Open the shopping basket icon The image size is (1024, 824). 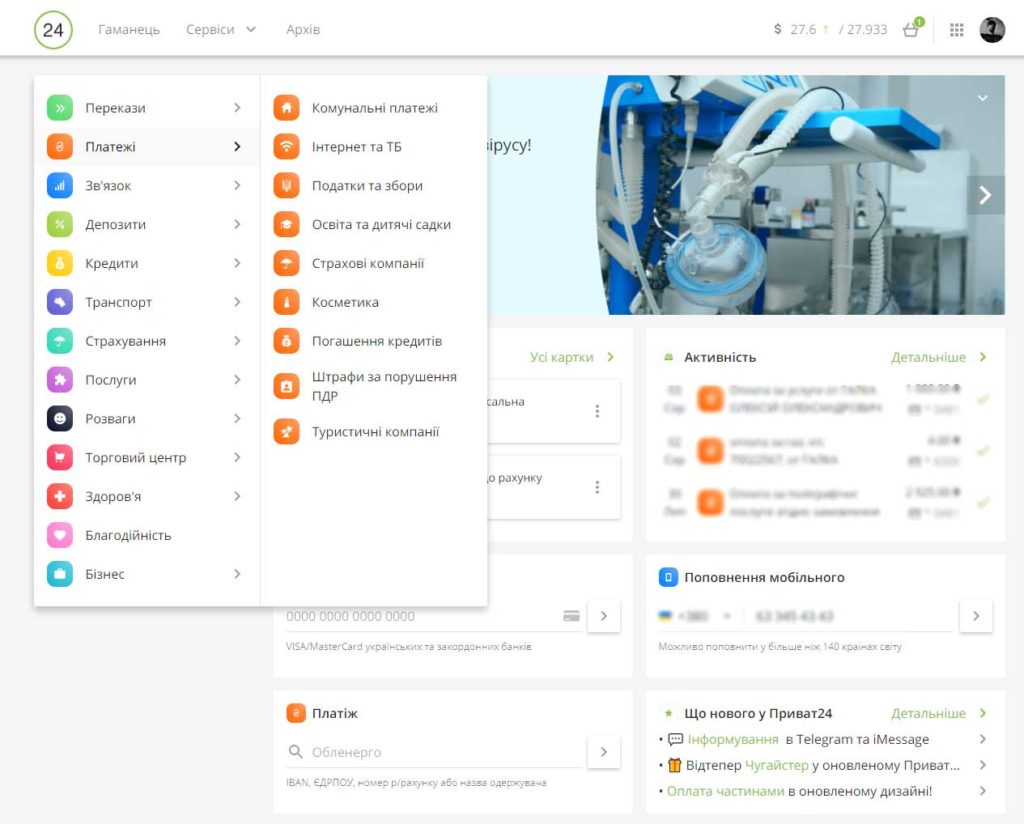click(x=910, y=29)
